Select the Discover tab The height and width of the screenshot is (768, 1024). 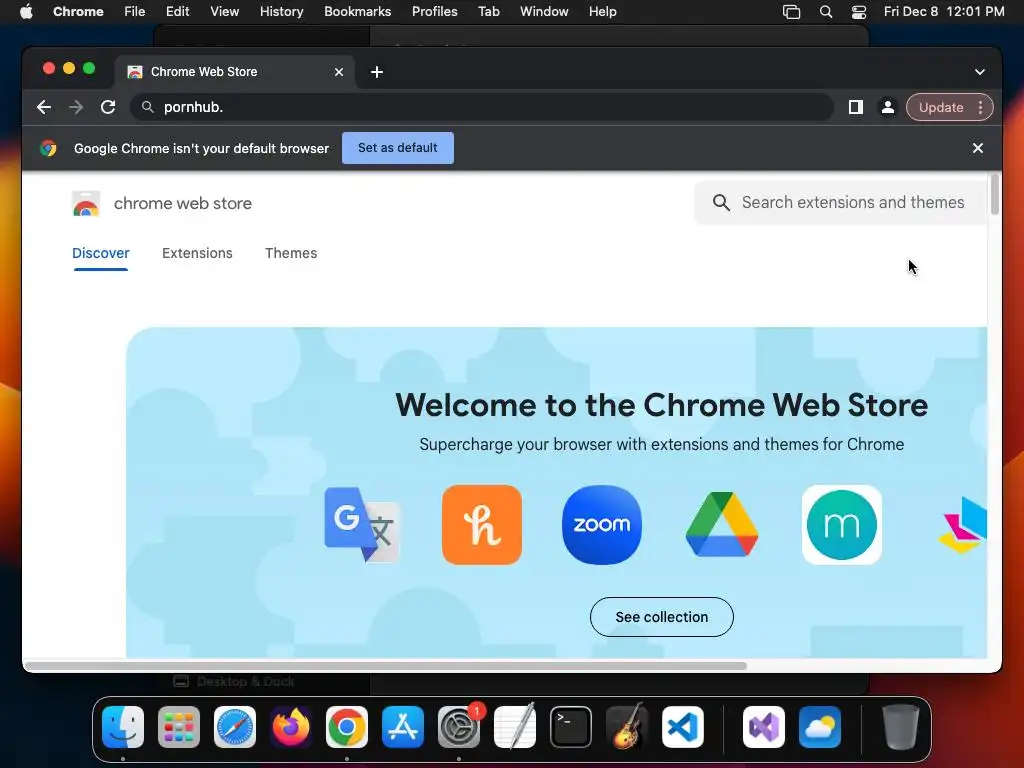(x=101, y=253)
